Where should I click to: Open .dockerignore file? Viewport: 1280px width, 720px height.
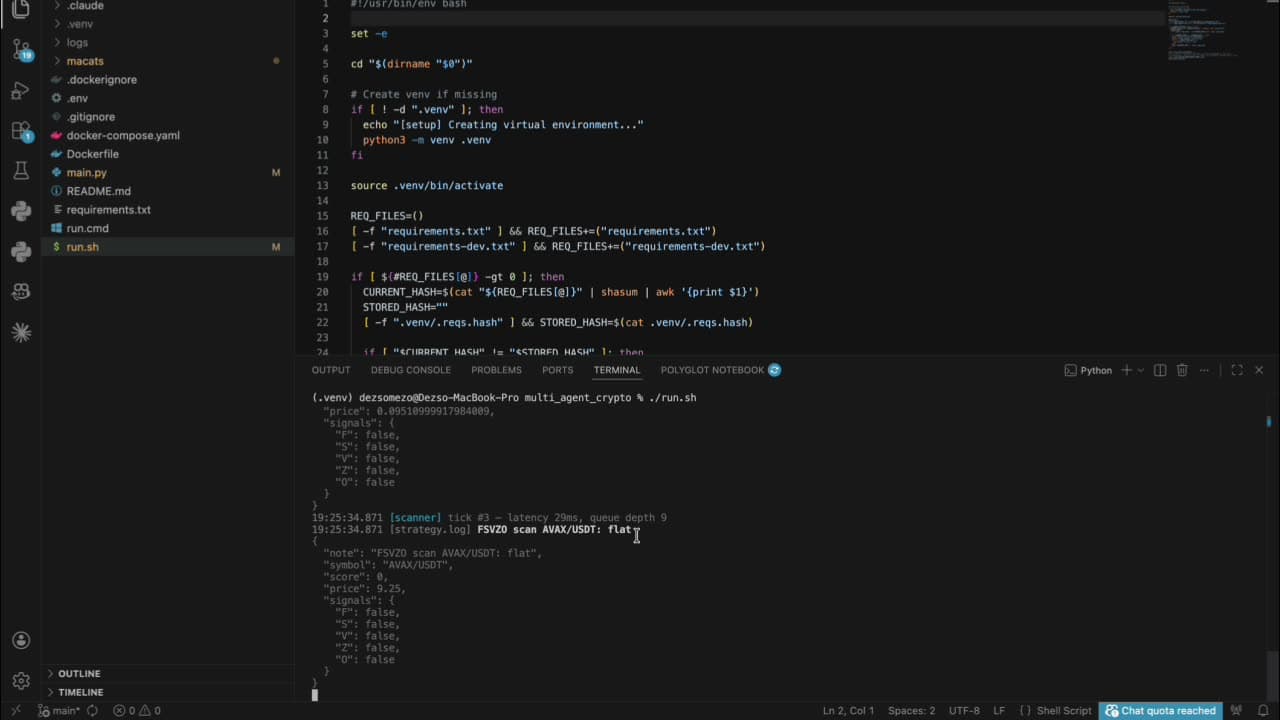[x=168, y=80]
